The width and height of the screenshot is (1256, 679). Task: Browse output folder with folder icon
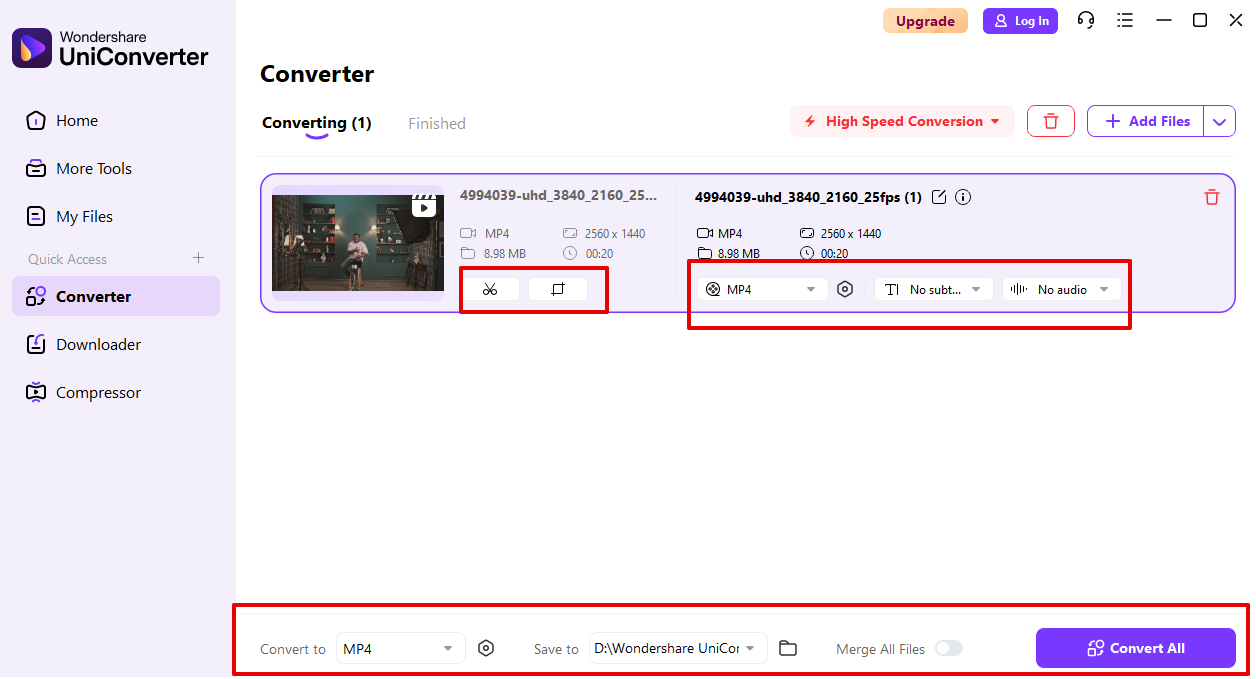coord(788,648)
